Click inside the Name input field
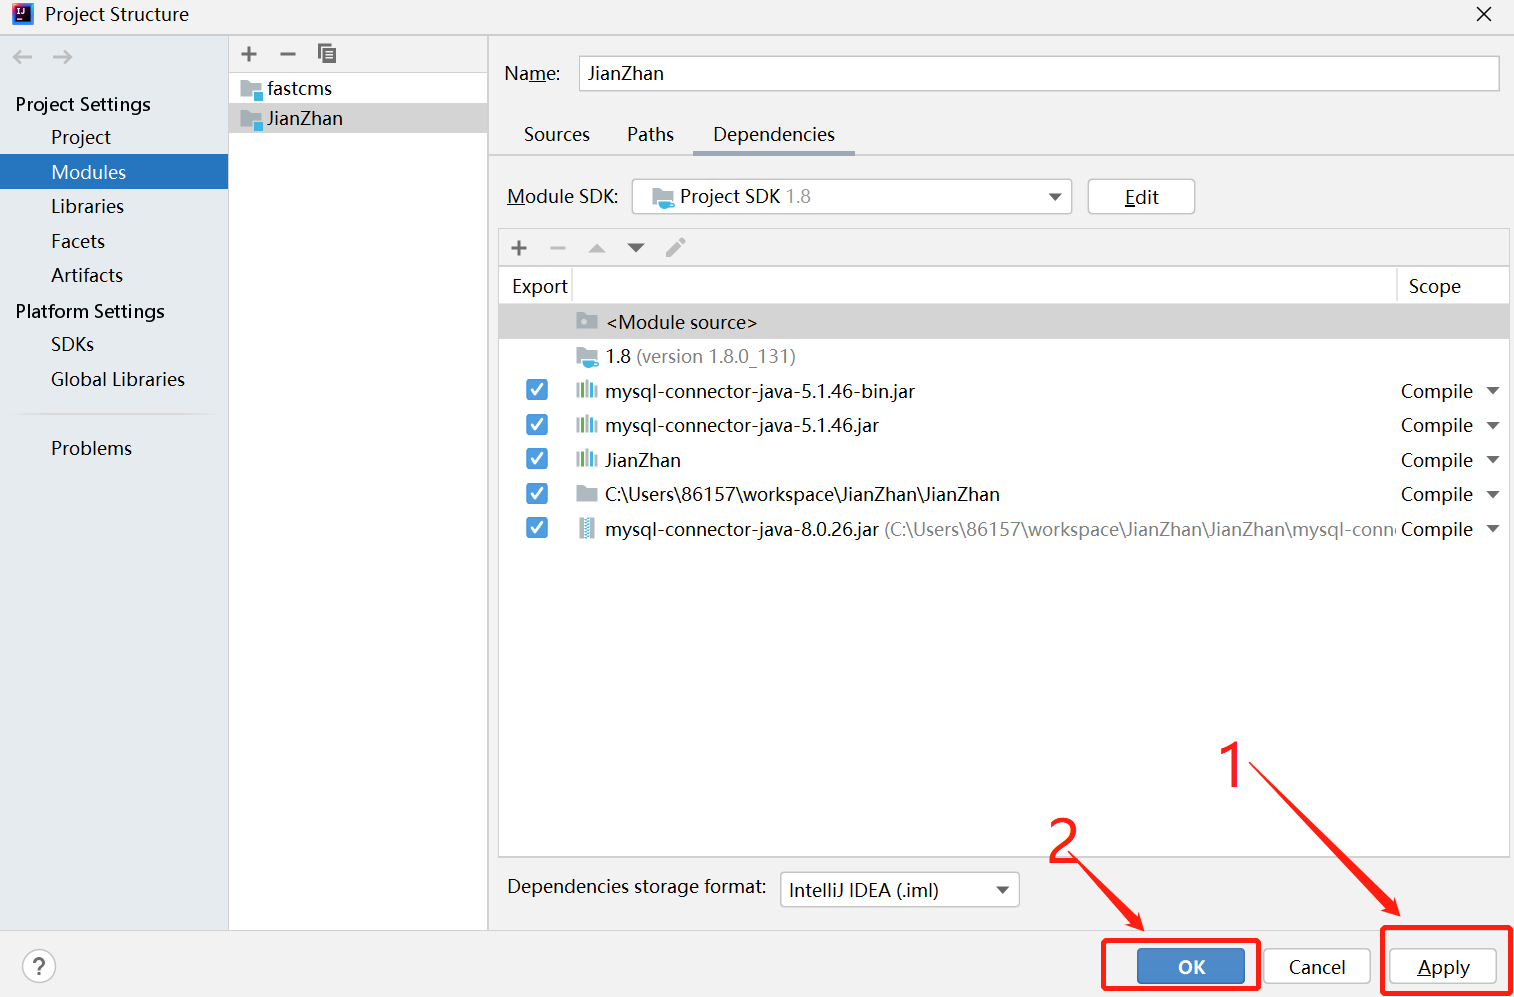The width and height of the screenshot is (1514, 997). [x=1038, y=73]
